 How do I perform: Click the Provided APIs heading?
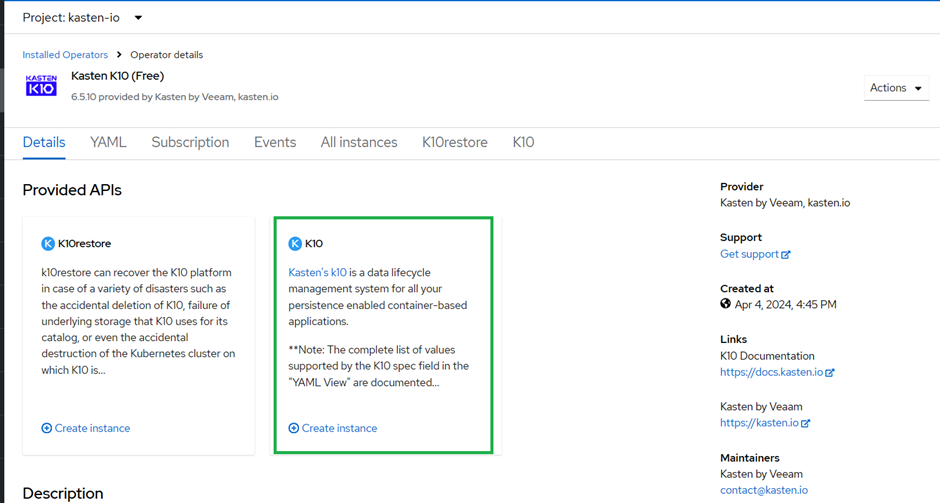pyautogui.click(x=72, y=190)
